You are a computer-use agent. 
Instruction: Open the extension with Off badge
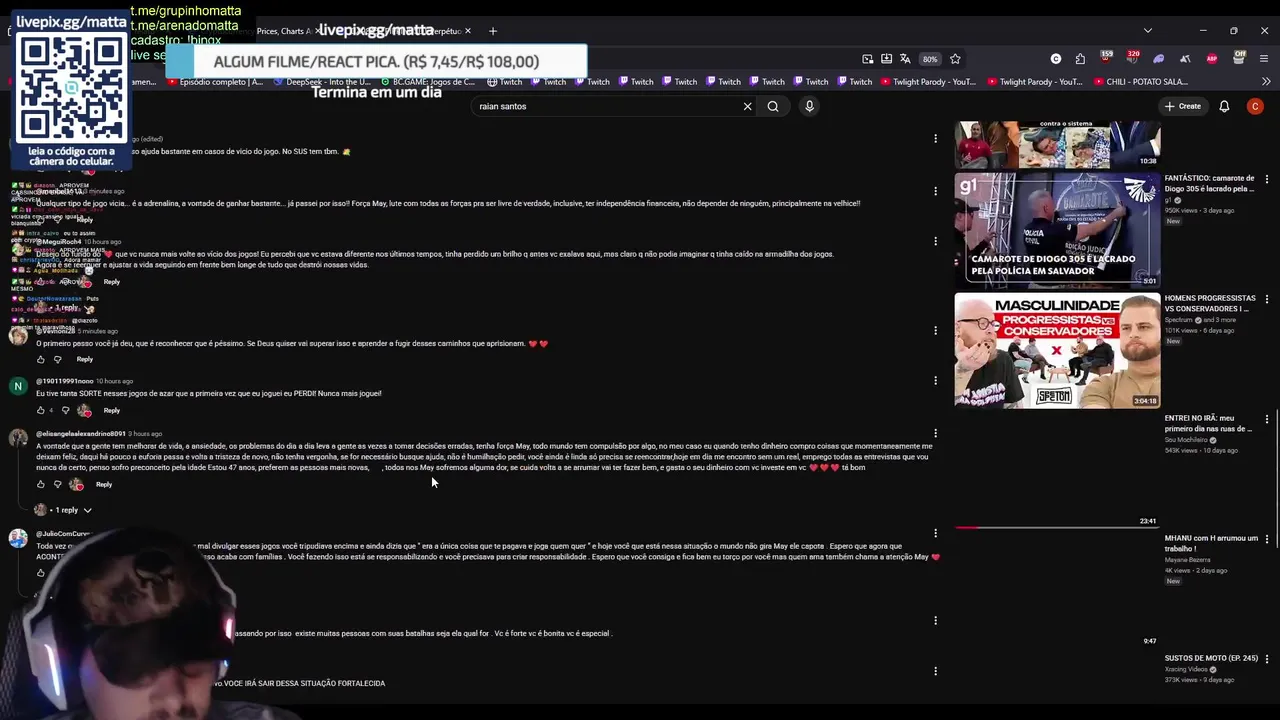1239,58
